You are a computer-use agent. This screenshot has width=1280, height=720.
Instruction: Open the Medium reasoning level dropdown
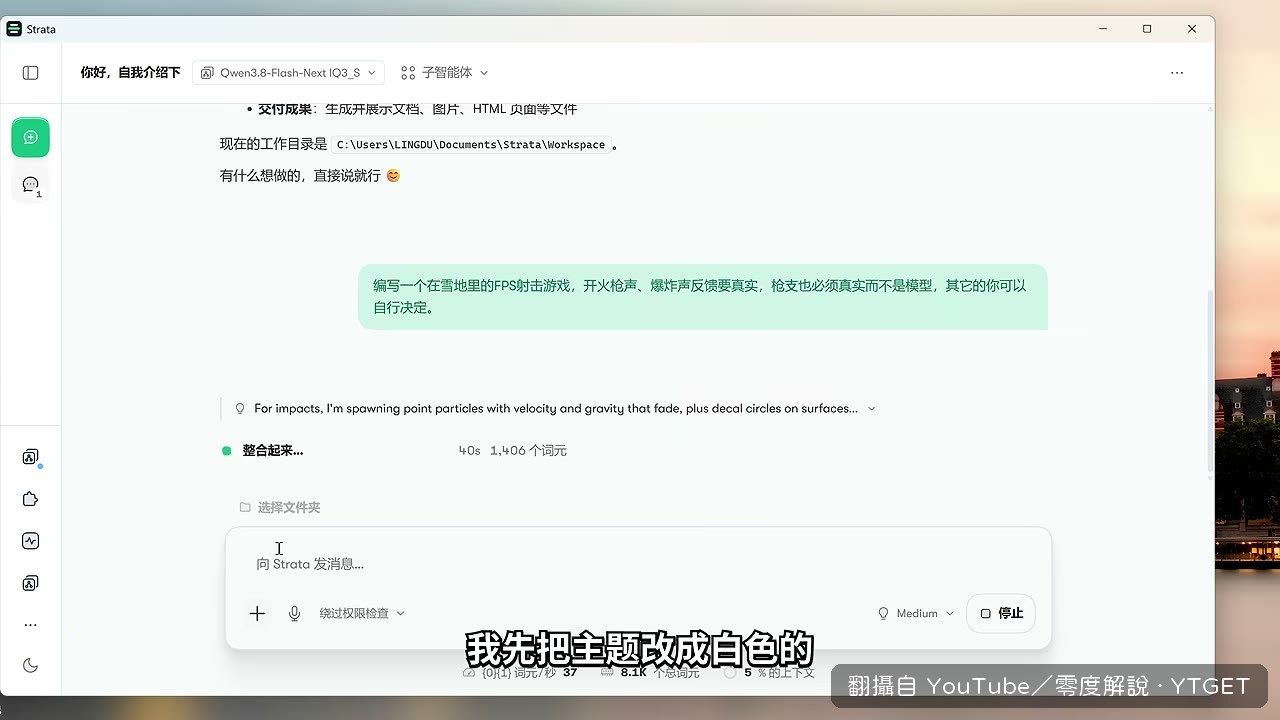tap(915, 613)
